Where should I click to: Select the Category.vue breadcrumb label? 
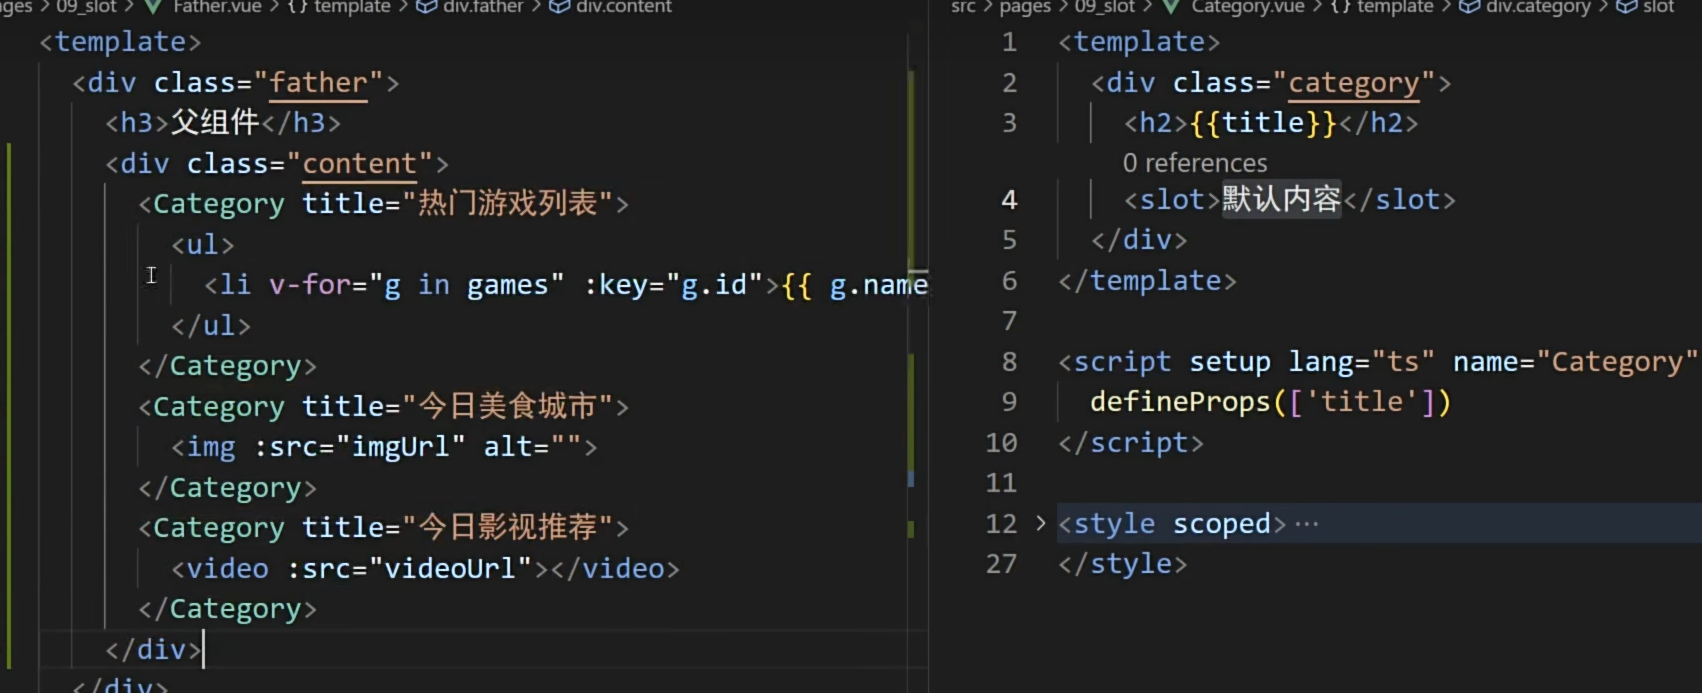[1247, 7]
